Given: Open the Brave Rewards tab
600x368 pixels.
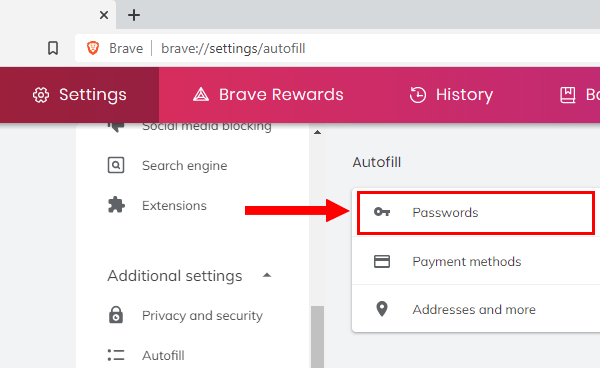Looking at the screenshot, I should [x=268, y=95].
